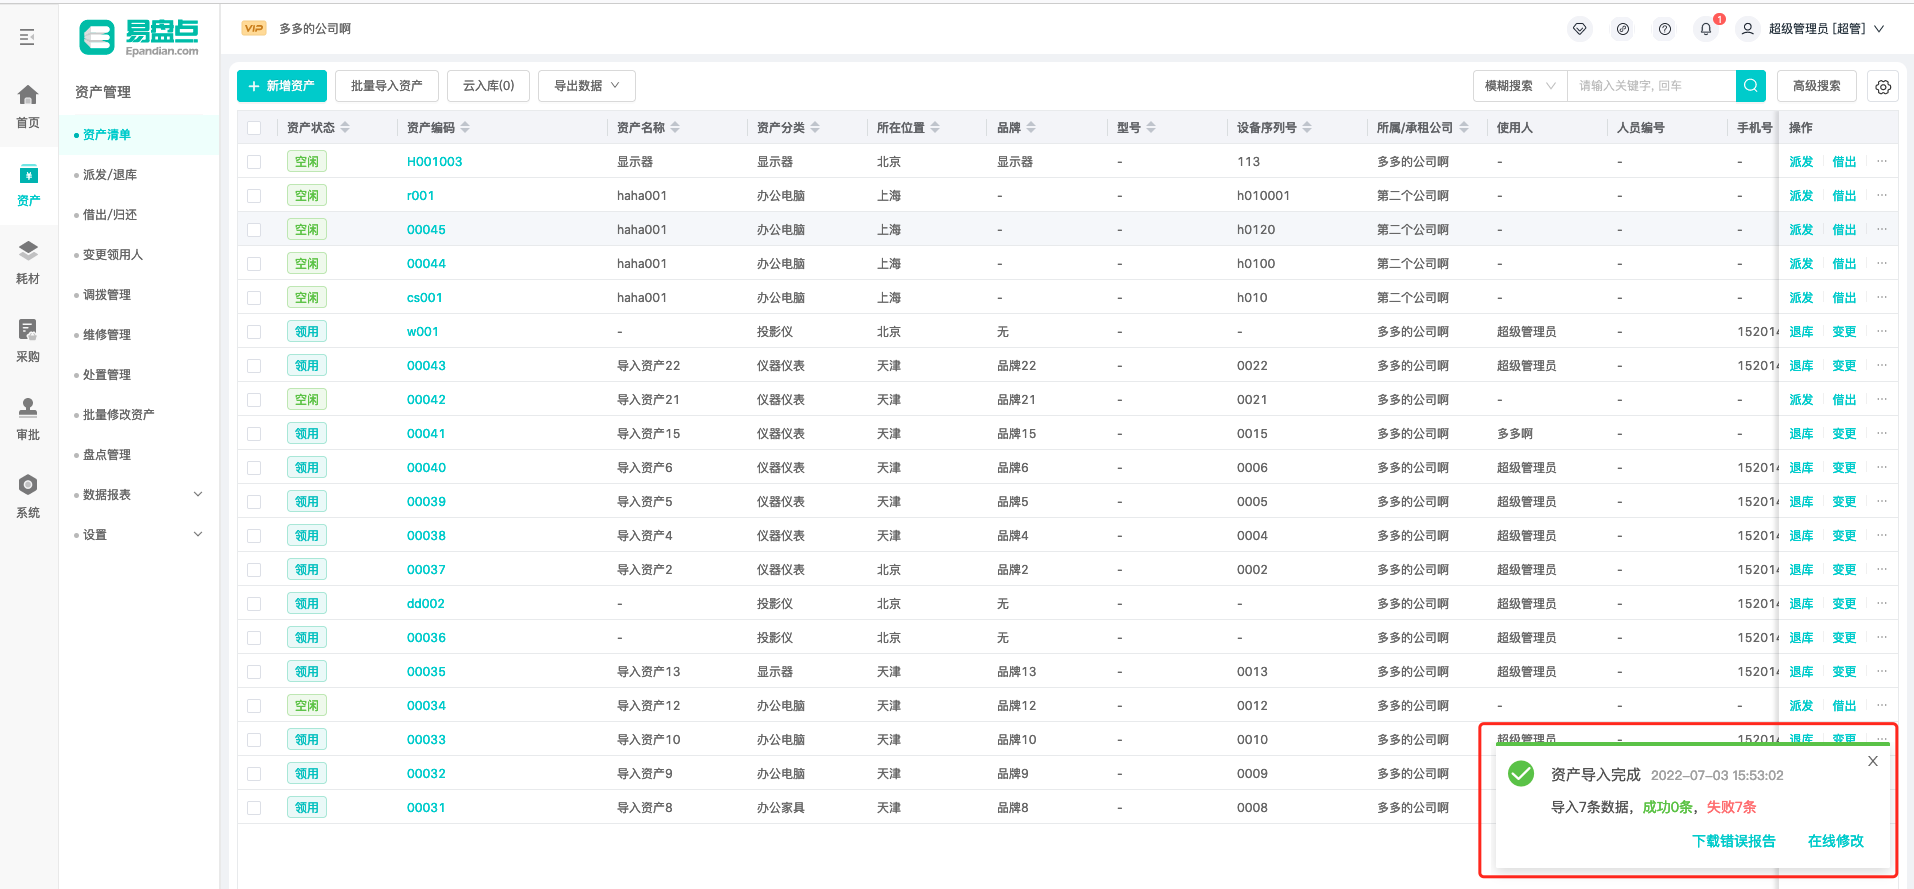Sort by 资产编码 column

[x=465, y=127]
